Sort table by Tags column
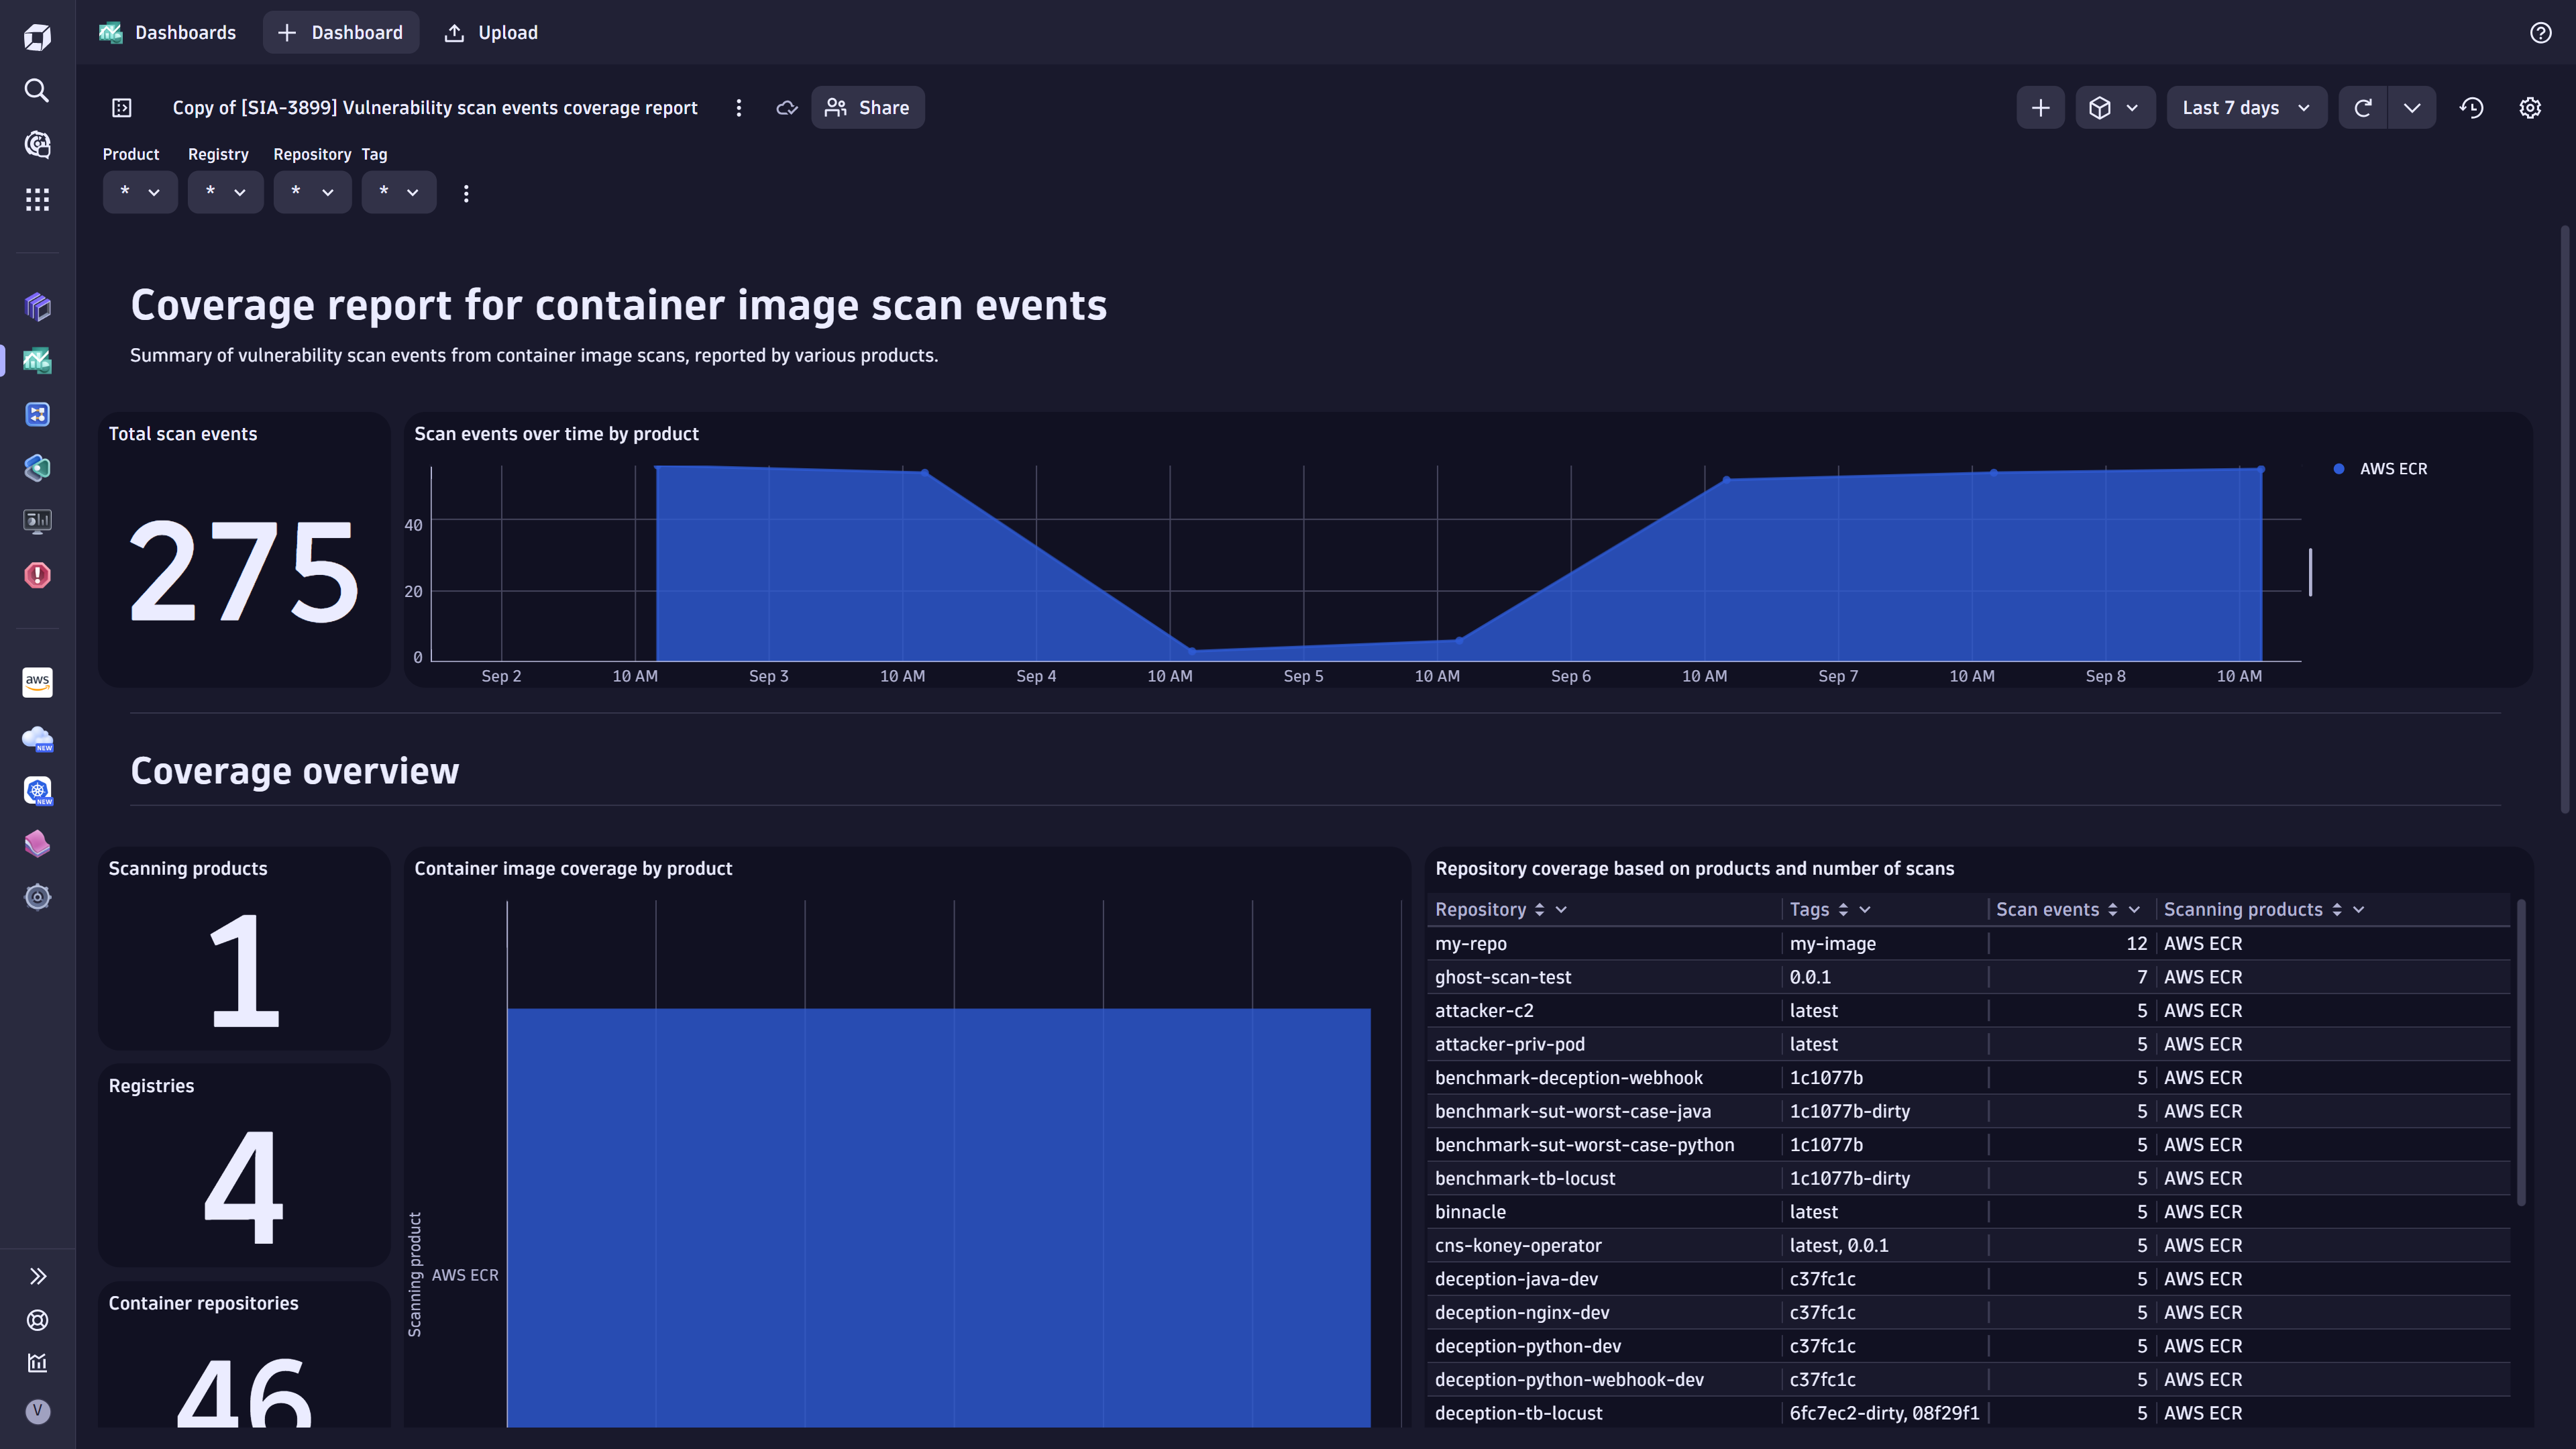The image size is (2576, 1449). [x=1843, y=910]
